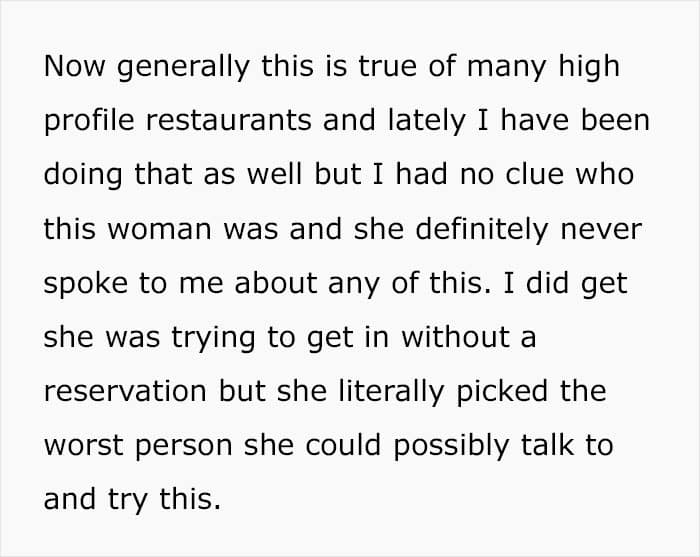Click the word "spoke" starting fifth line
700x557 pixels.
tap(85, 284)
